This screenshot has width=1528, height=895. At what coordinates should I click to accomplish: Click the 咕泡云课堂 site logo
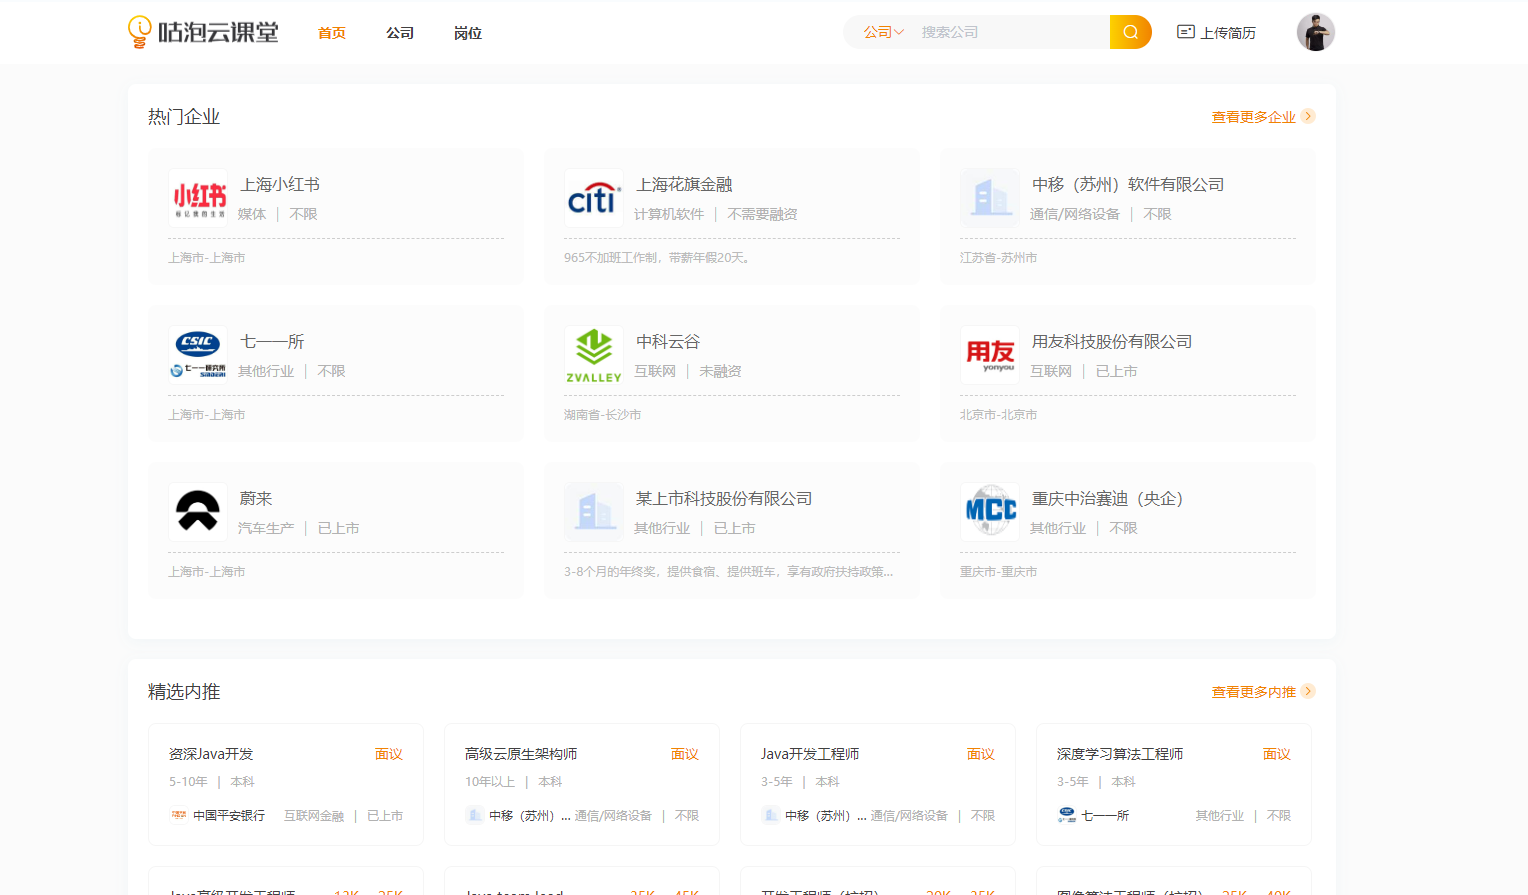tap(203, 32)
